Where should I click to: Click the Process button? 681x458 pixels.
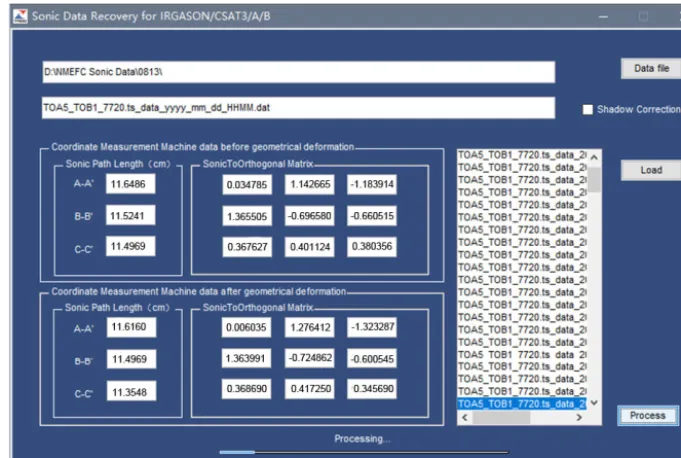click(648, 415)
